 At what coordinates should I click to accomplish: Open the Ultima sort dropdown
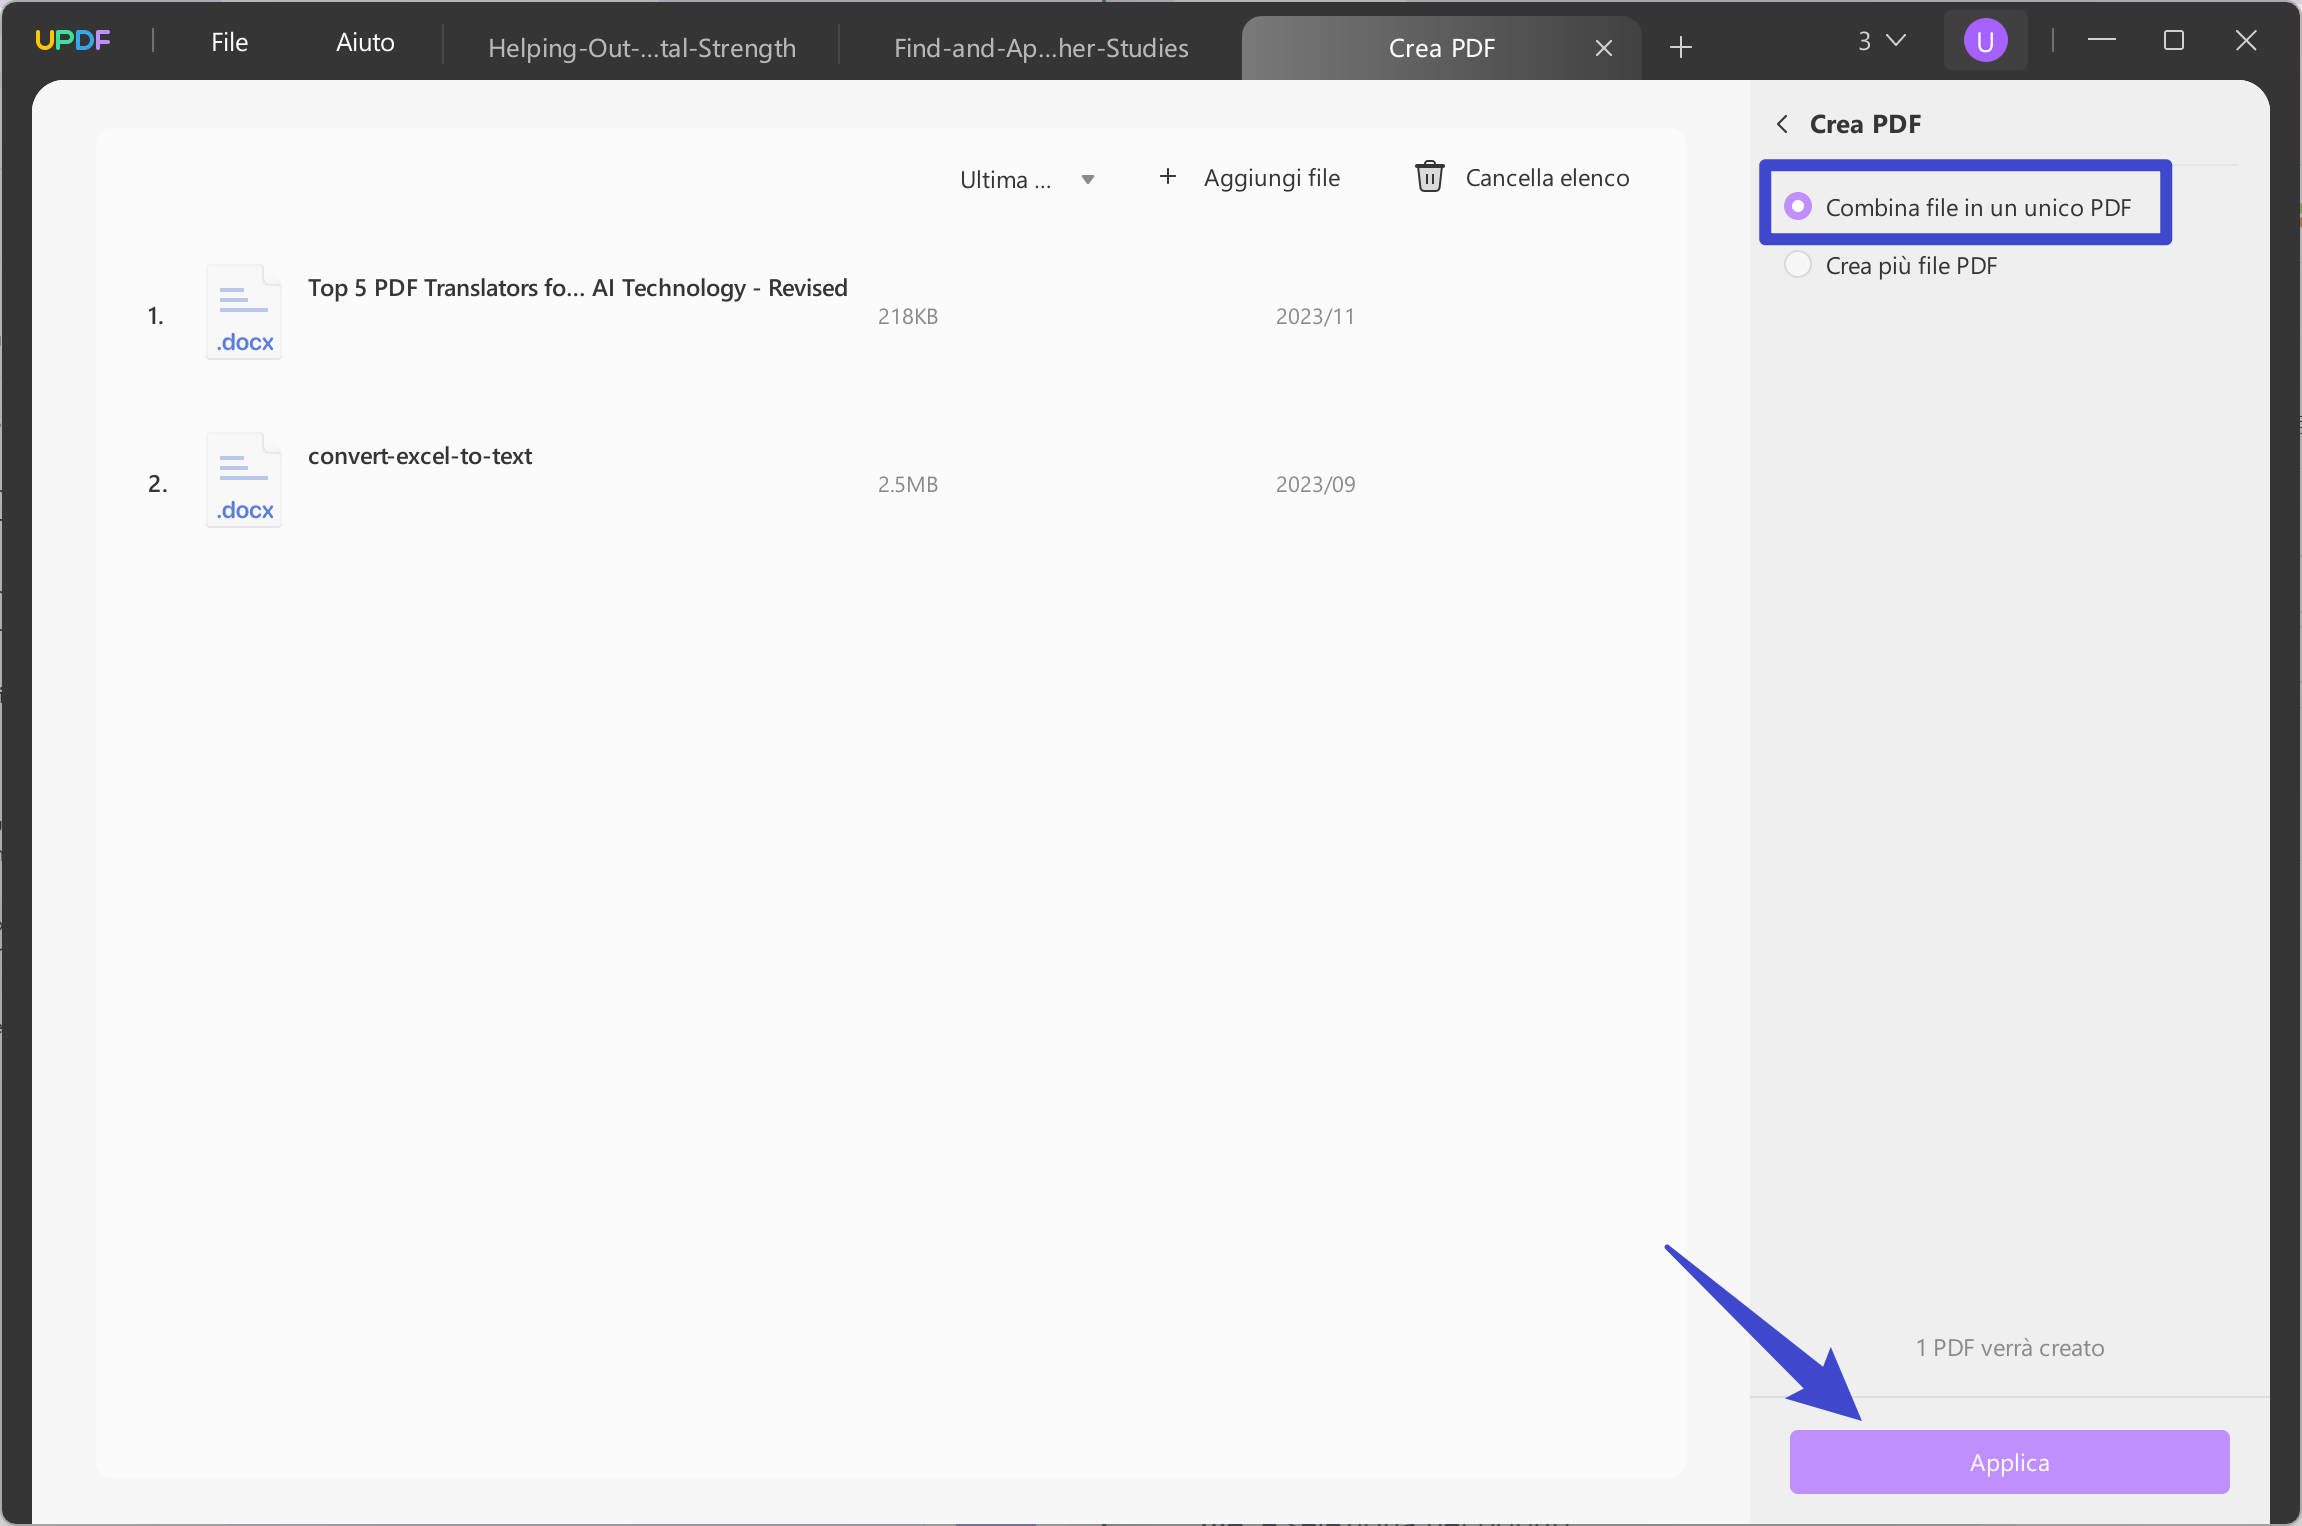1027,180
